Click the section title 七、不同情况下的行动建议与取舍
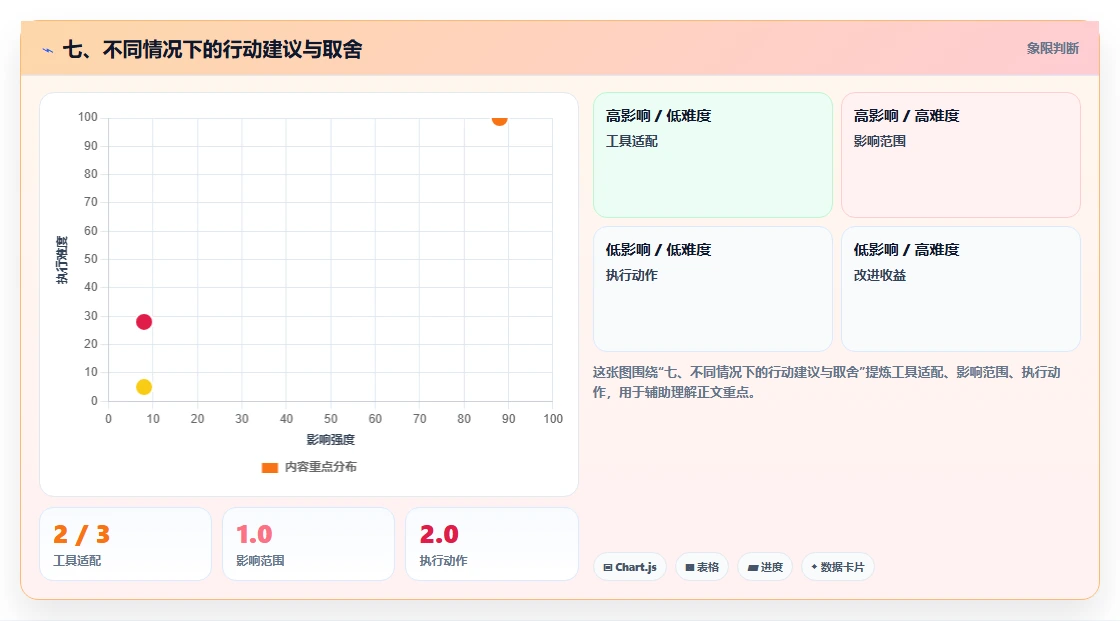 213,49
